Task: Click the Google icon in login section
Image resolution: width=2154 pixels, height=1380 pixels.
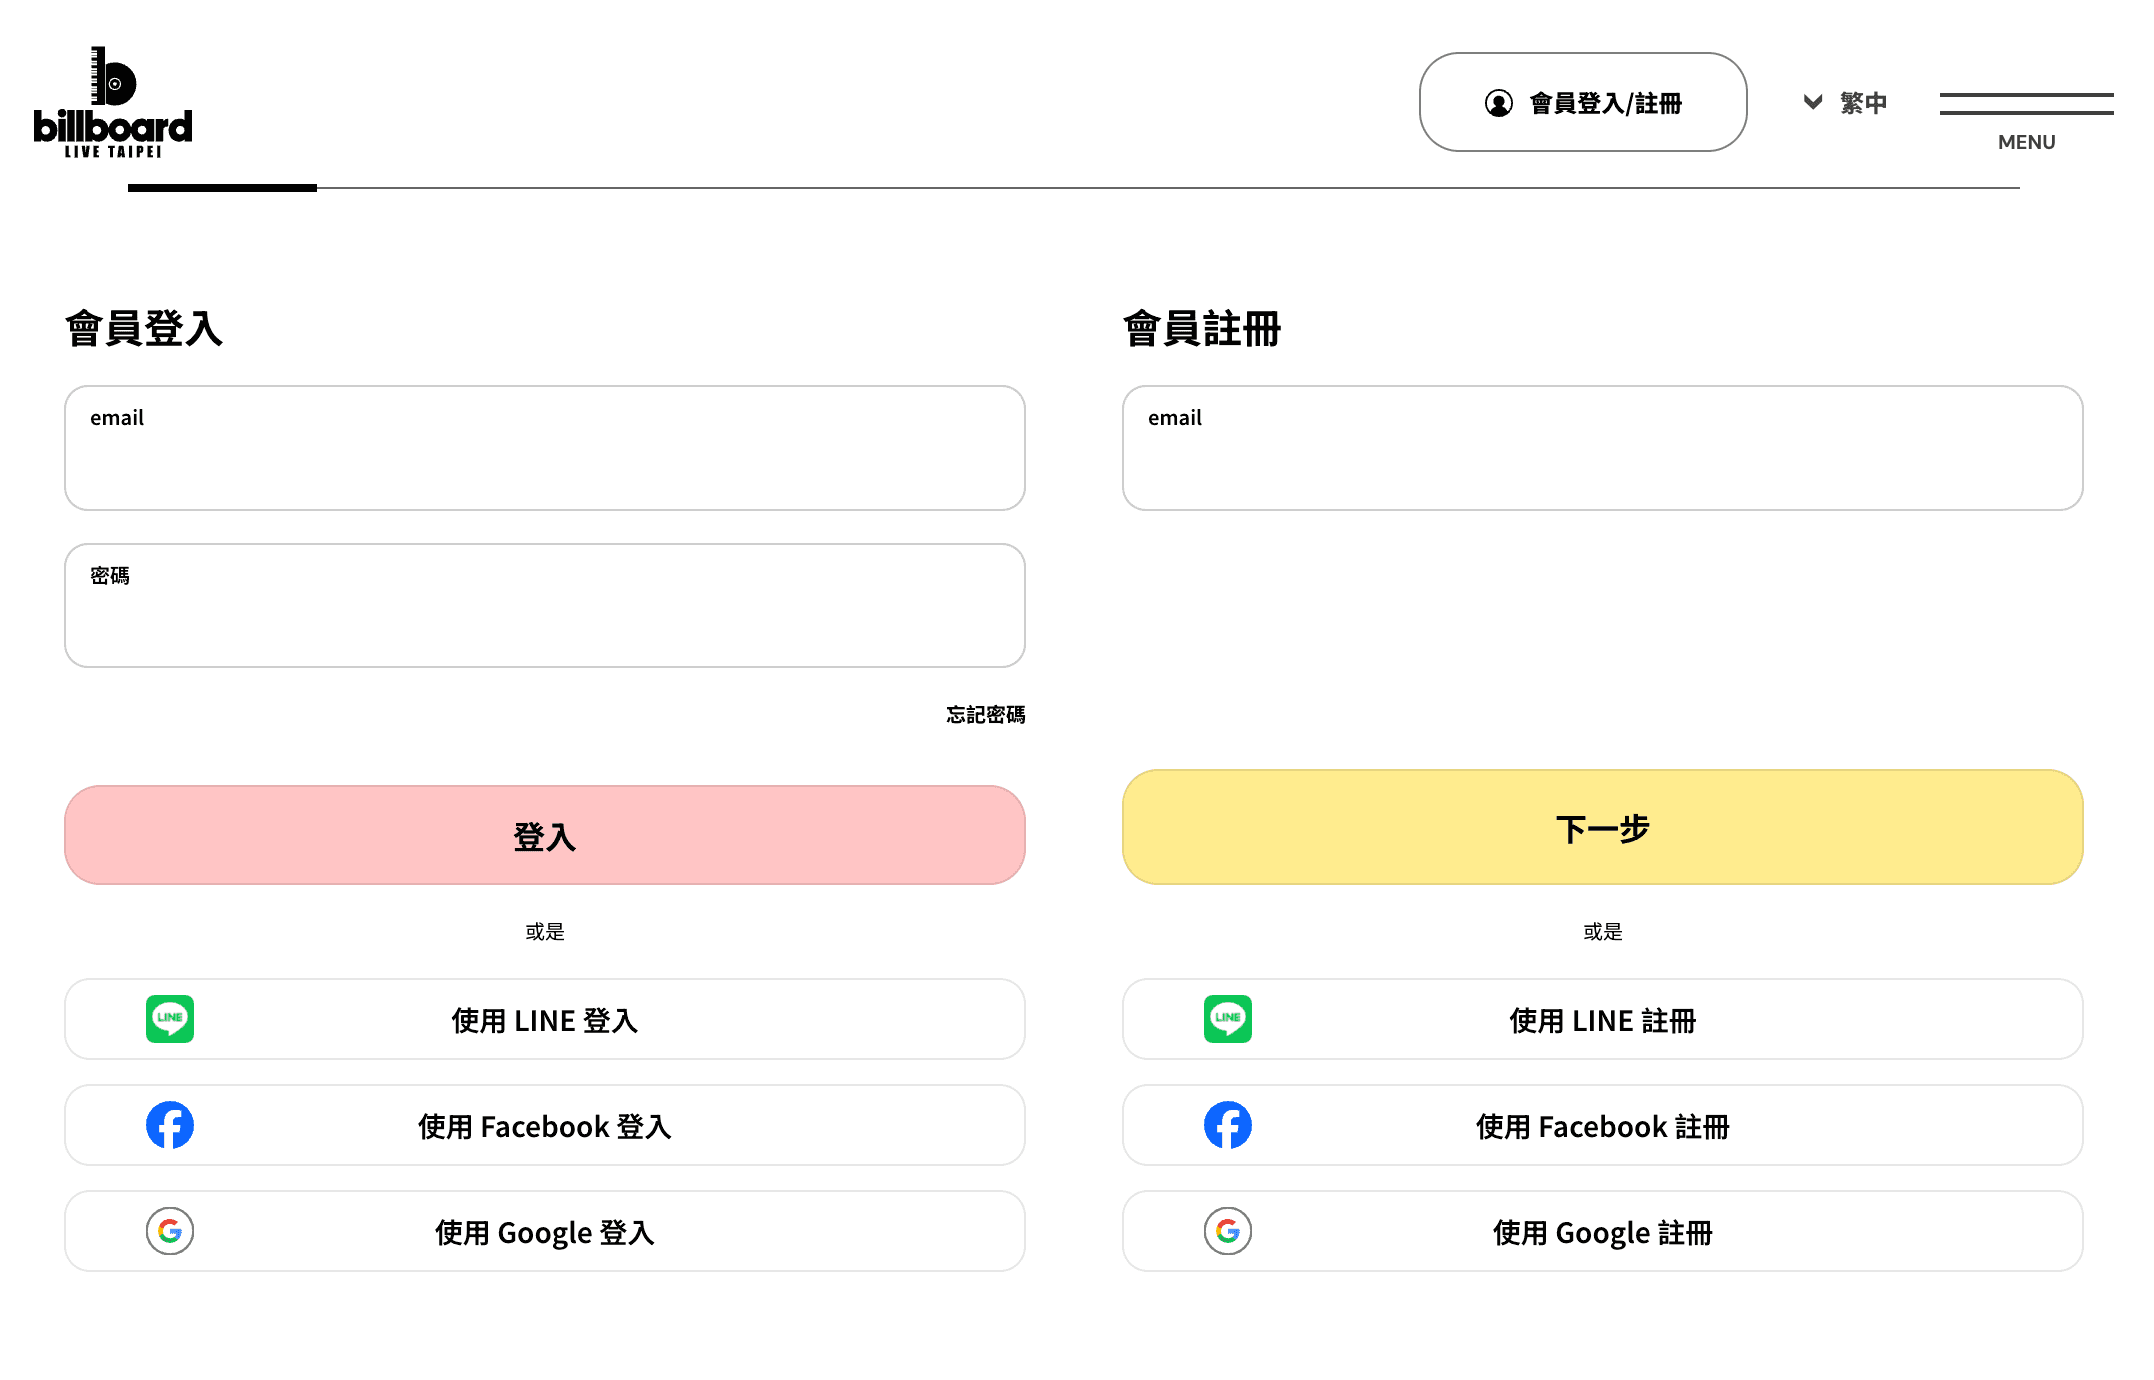Action: click(x=170, y=1231)
